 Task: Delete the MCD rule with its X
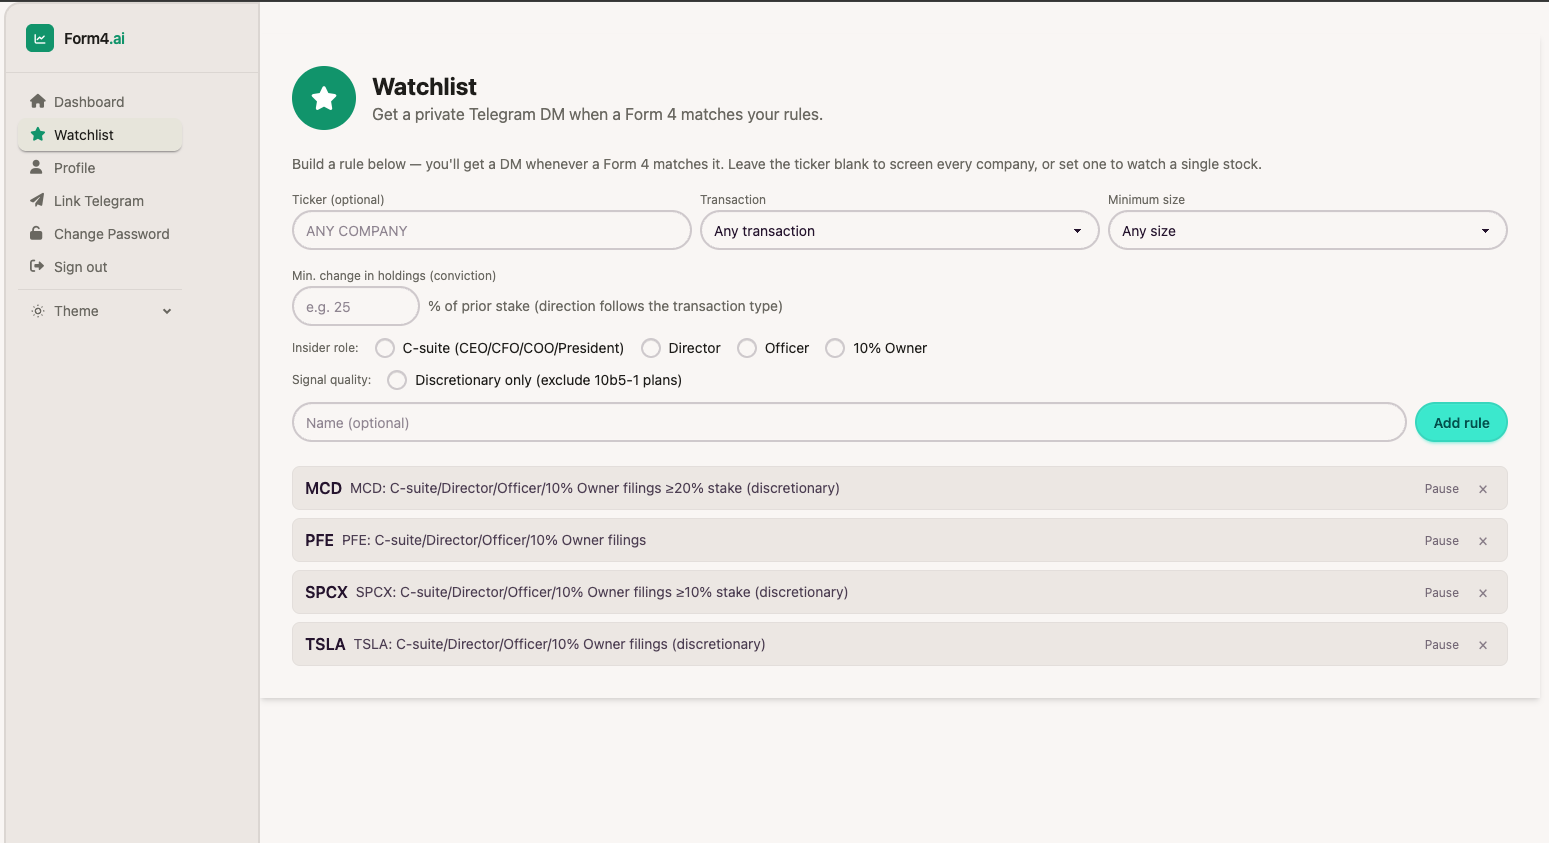click(1483, 489)
